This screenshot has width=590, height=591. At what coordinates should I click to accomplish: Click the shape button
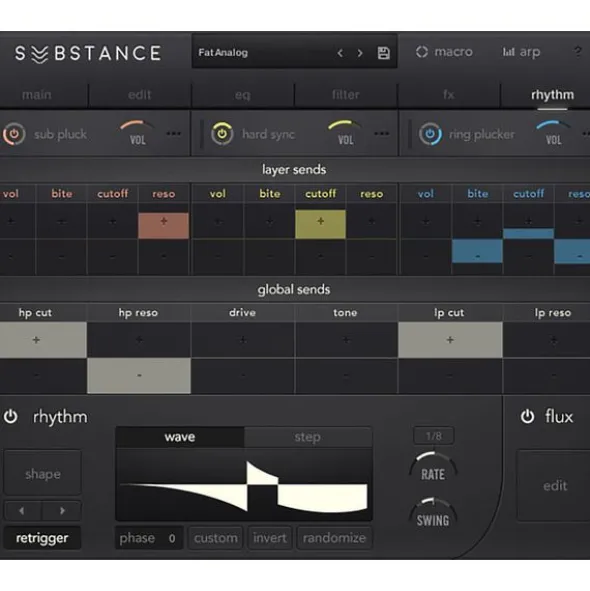pyautogui.click(x=43, y=473)
